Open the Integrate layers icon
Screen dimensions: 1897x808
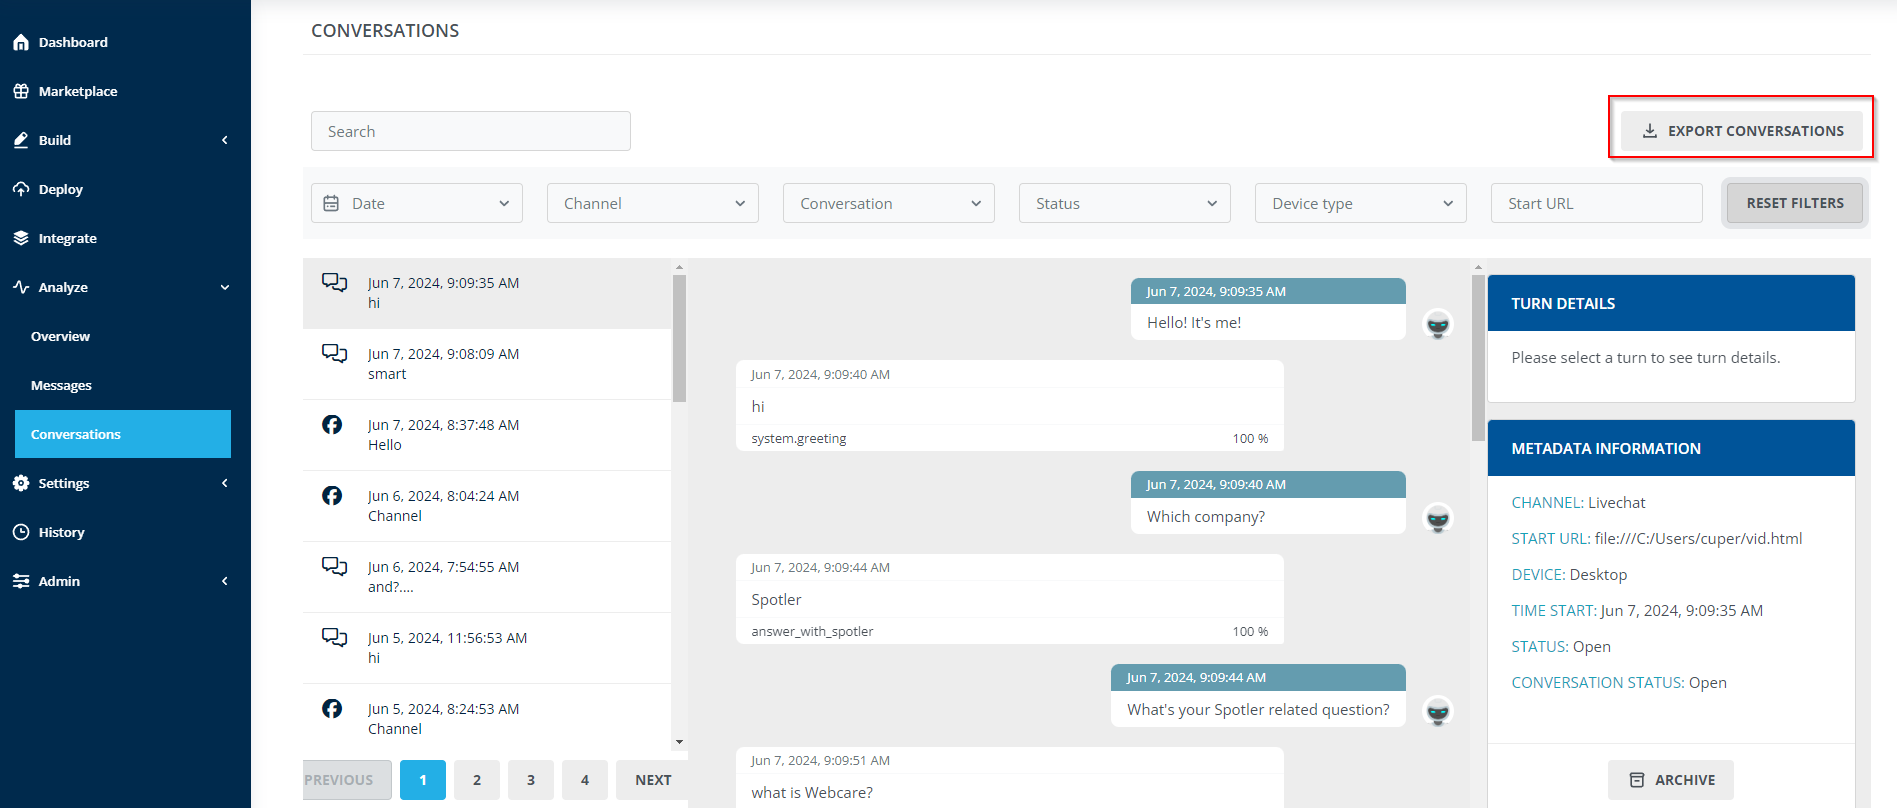tap(21, 238)
